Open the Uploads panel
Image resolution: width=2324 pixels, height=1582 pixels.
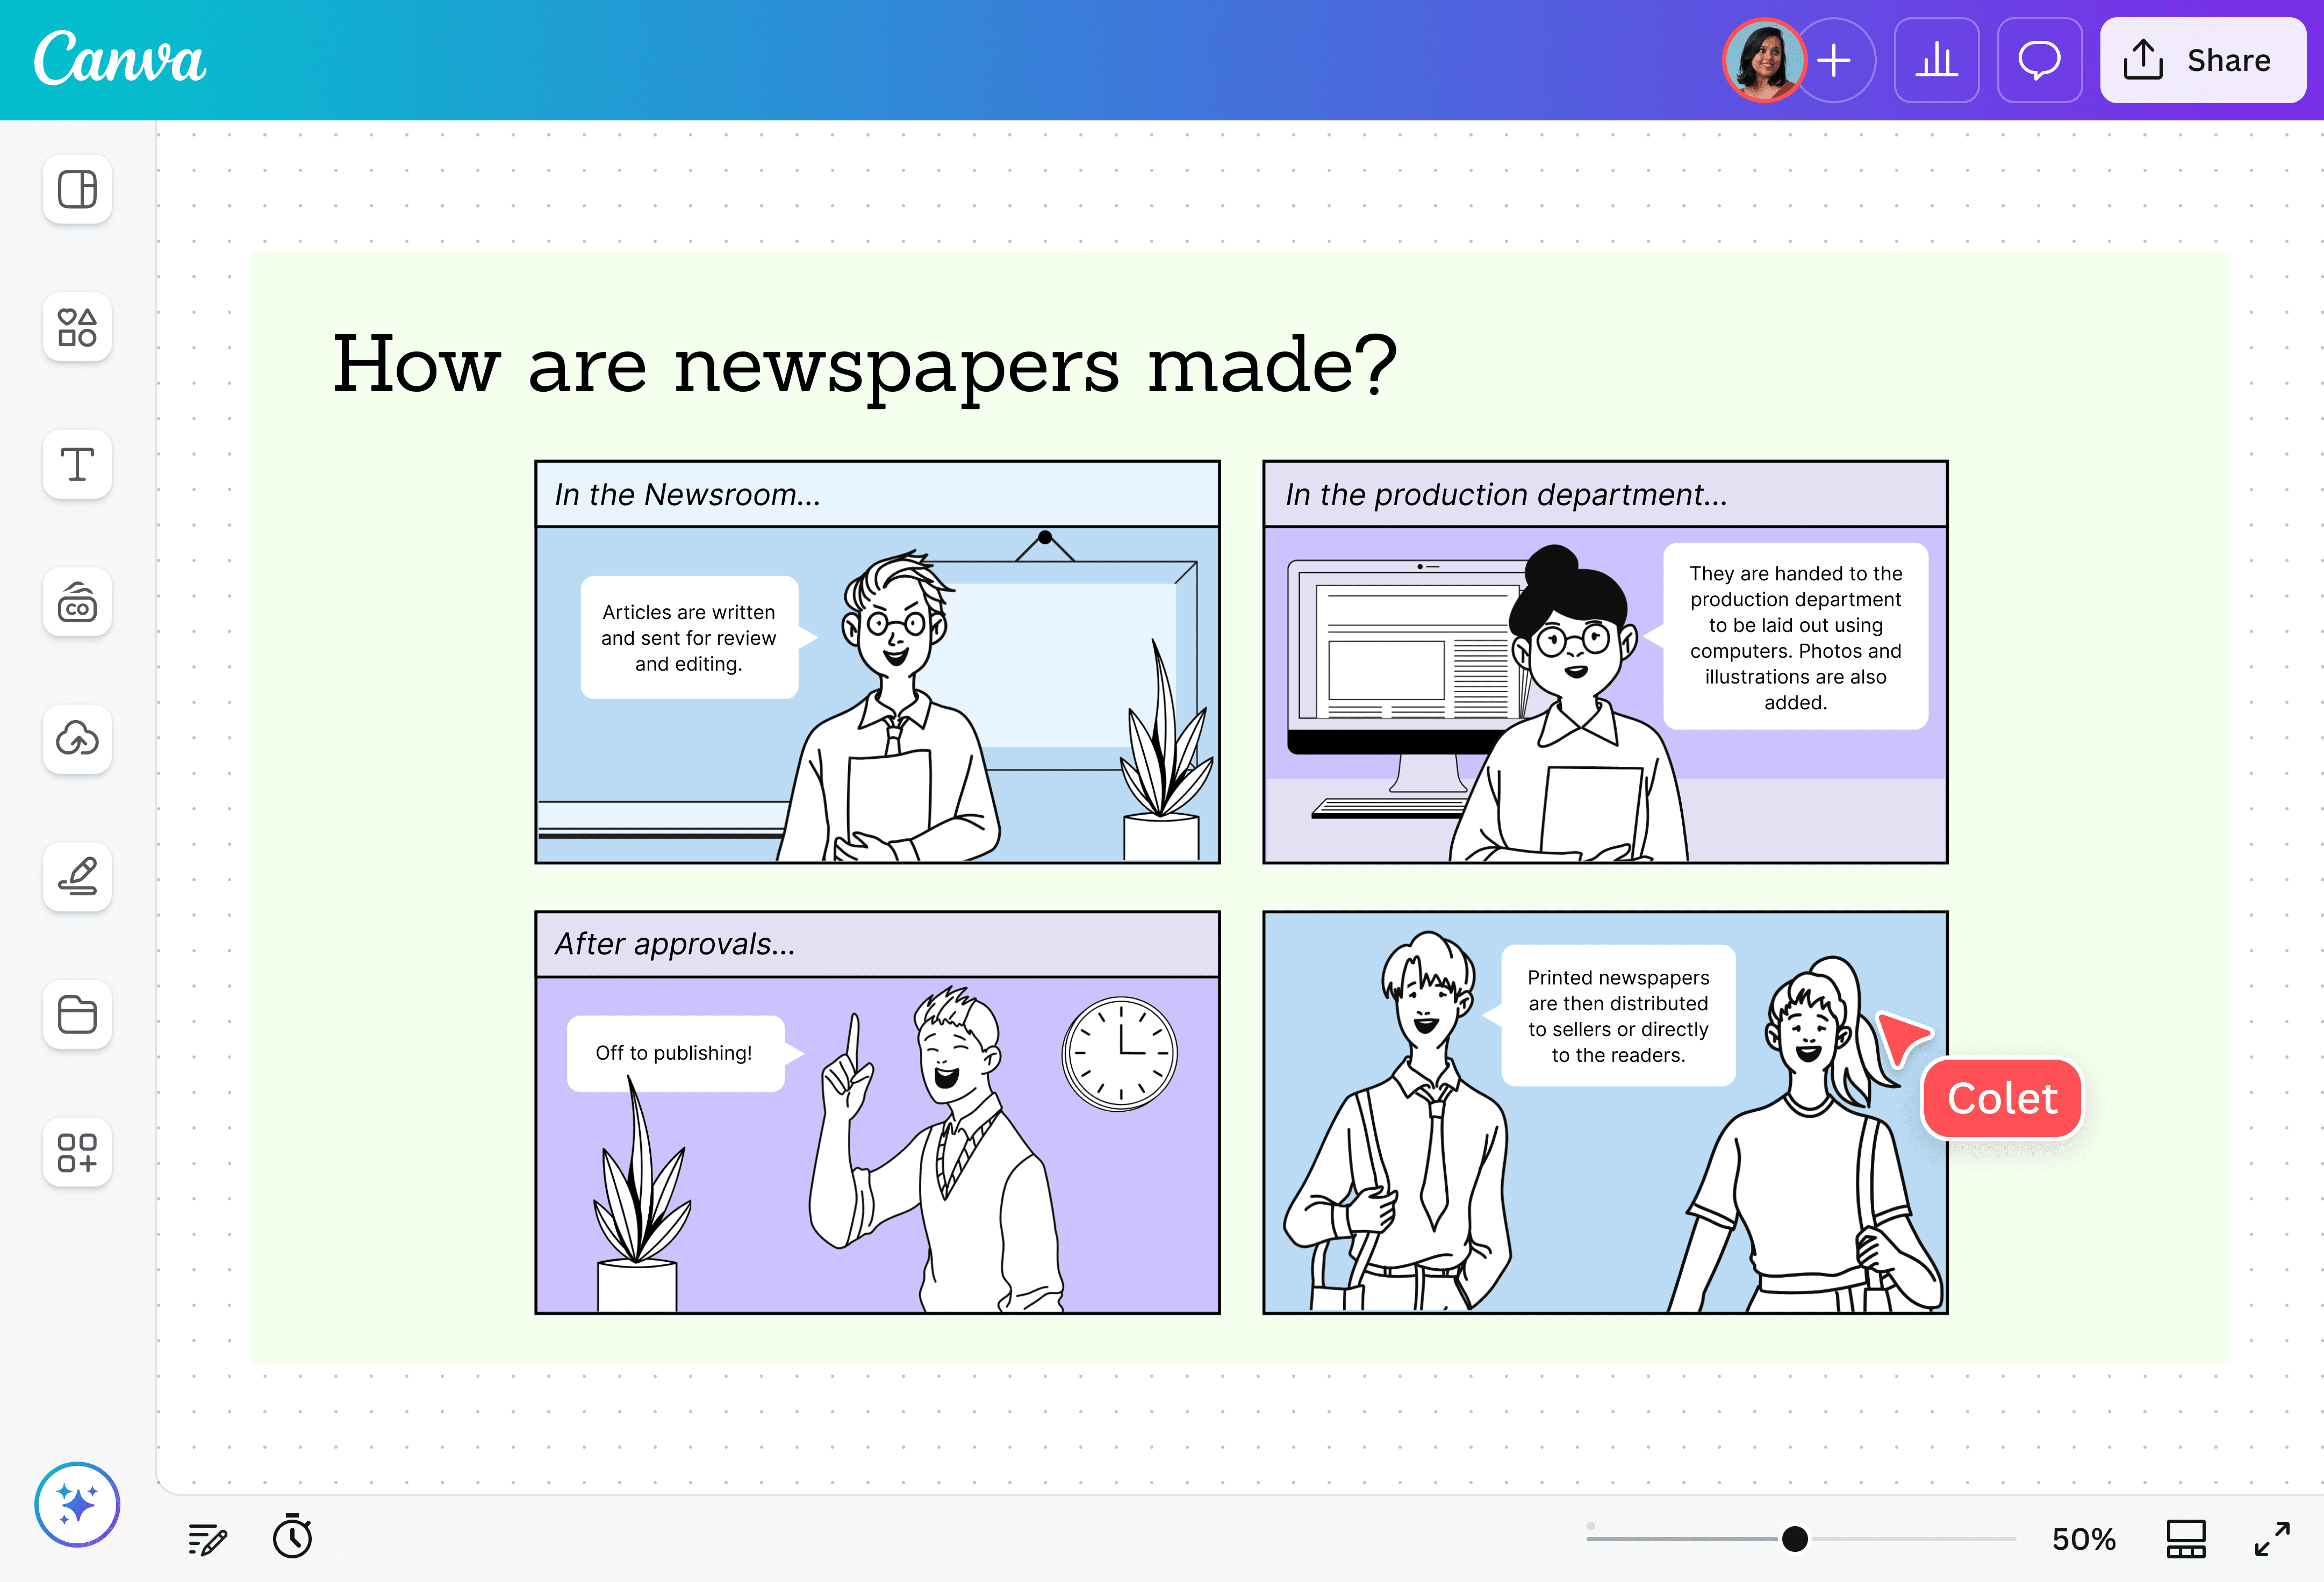pyautogui.click(x=77, y=740)
